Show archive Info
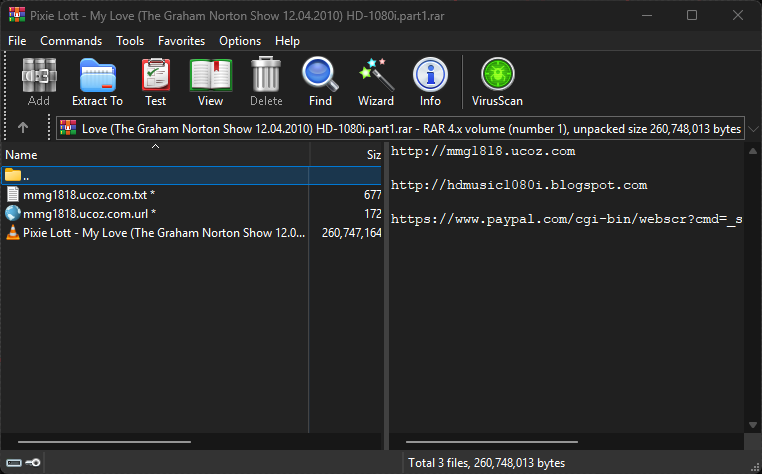Viewport: 762px width, 474px height. point(430,74)
